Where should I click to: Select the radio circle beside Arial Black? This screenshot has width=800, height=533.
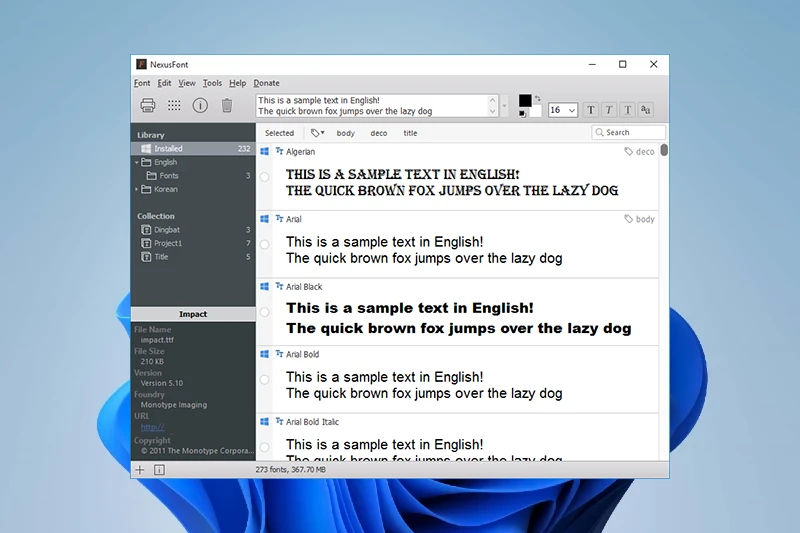pos(264,312)
